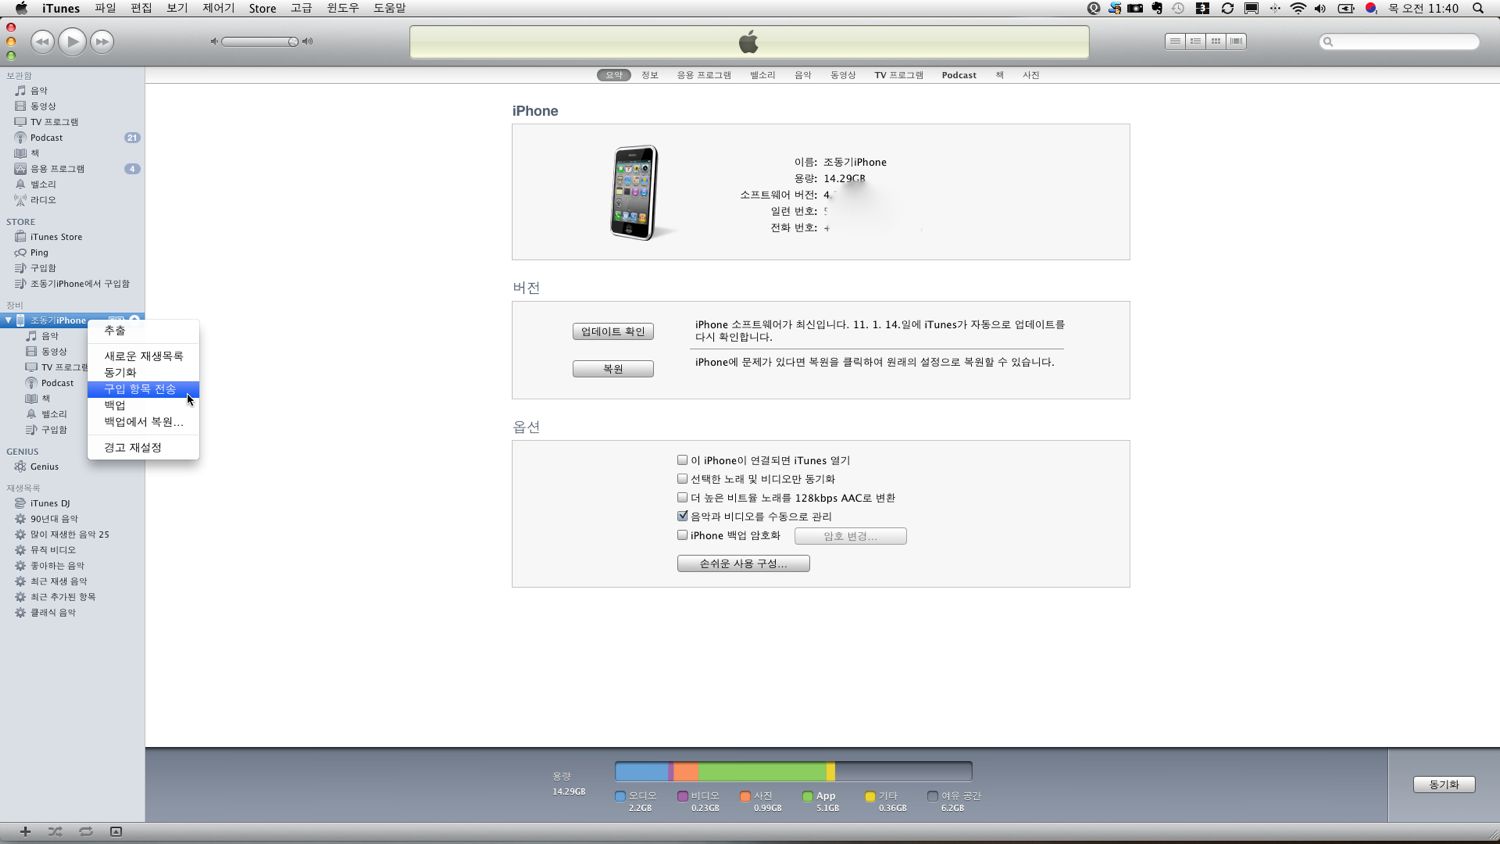1500x844 pixels.
Task: Click the green App legend swatch
Action: pos(808,797)
